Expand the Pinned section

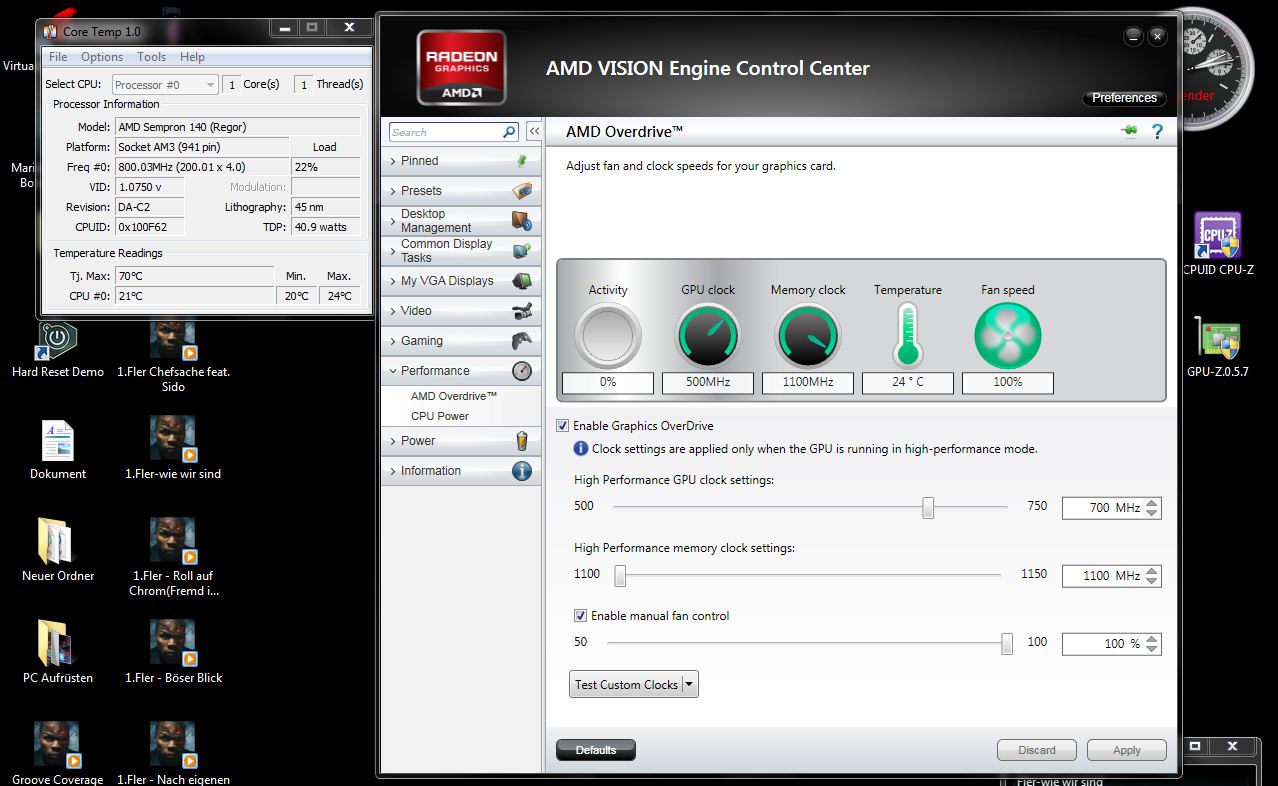pyautogui.click(x=392, y=161)
